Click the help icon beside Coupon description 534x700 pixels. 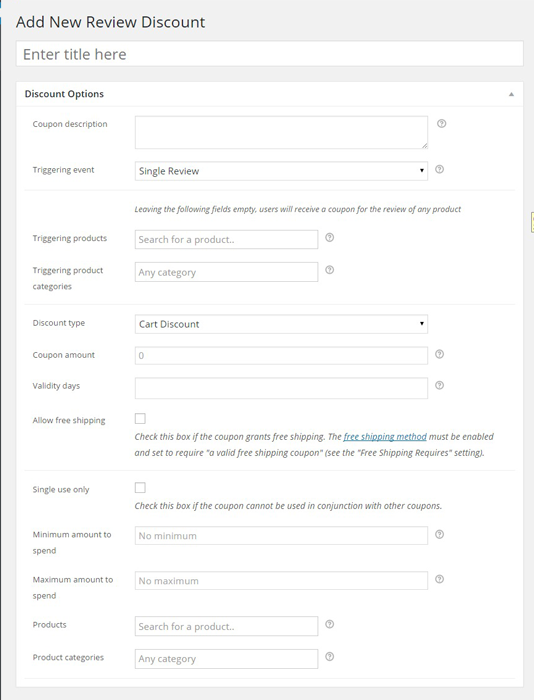(x=441, y=124)
